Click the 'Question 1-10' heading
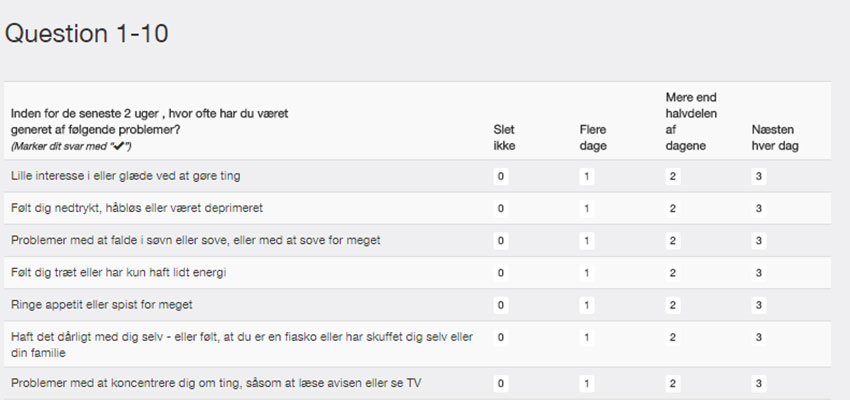Screen dimensions: 850x400 tap(87, 34)
